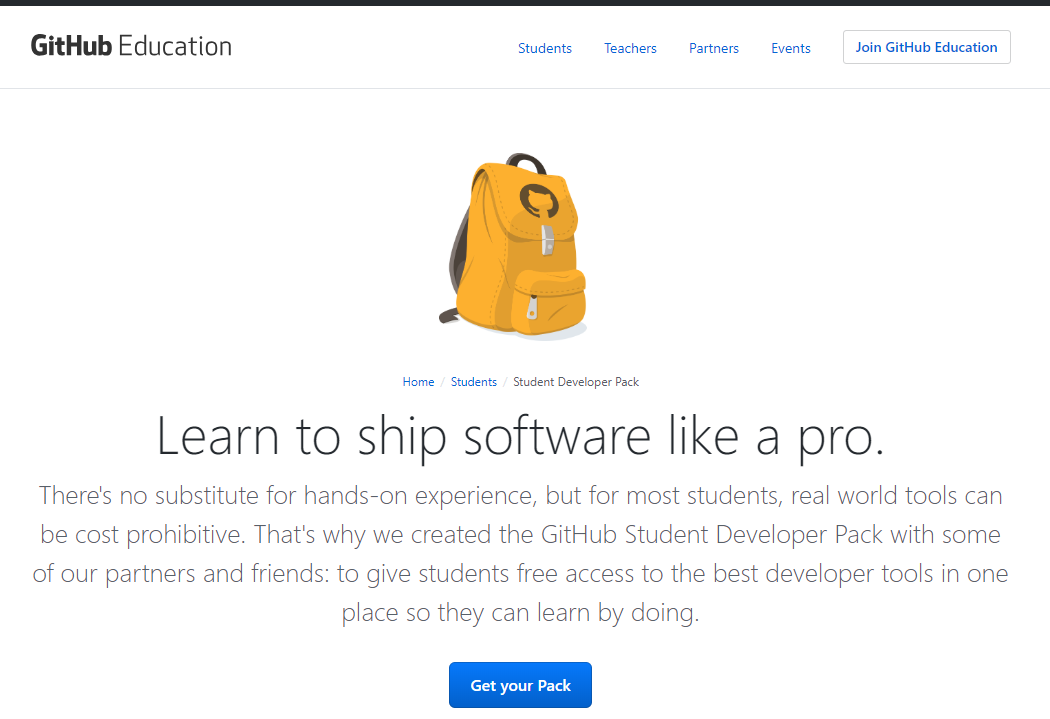
Task: Click the top handle loop of the backpack
Action: coord(526,161)
